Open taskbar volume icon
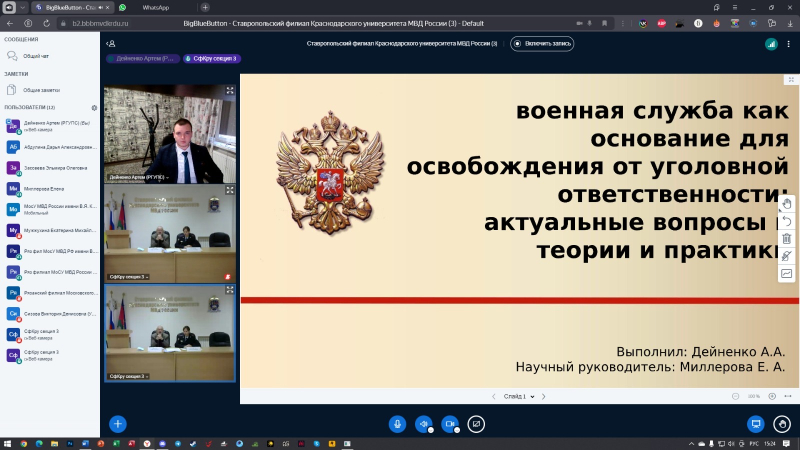The height and width of the screenshot is (450, 800). (x=731, y=444)
